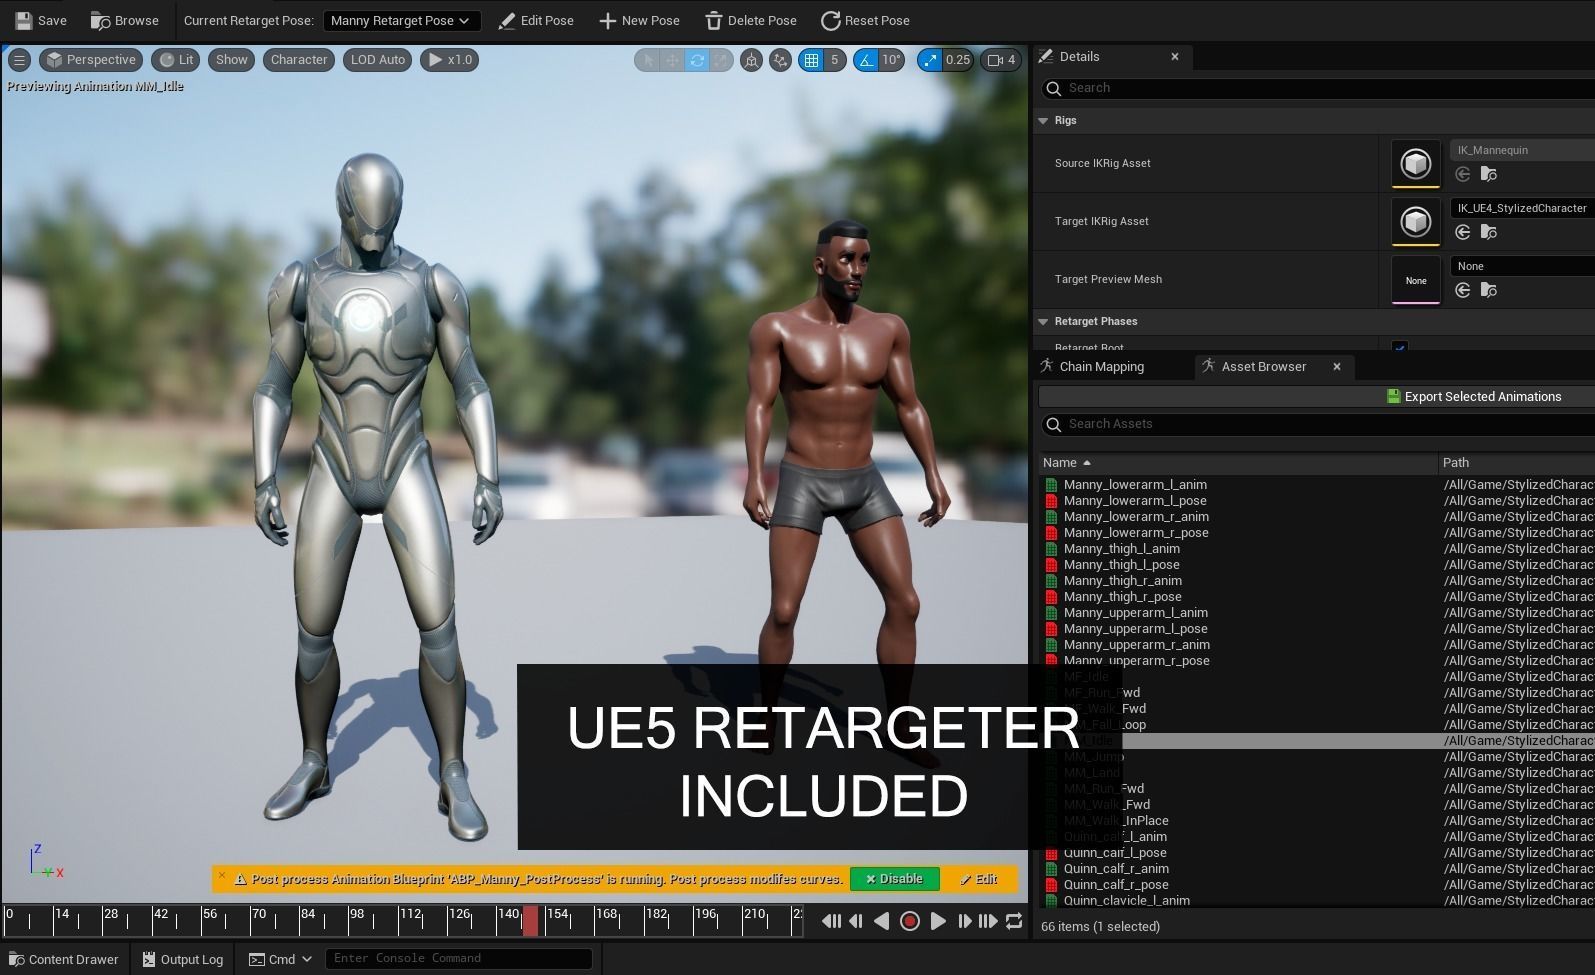Image resolution: width=1595 pixels, height=975 pixels.
Task: Disable the post process Animation Blueprint
Action: (x=895, y=879)
